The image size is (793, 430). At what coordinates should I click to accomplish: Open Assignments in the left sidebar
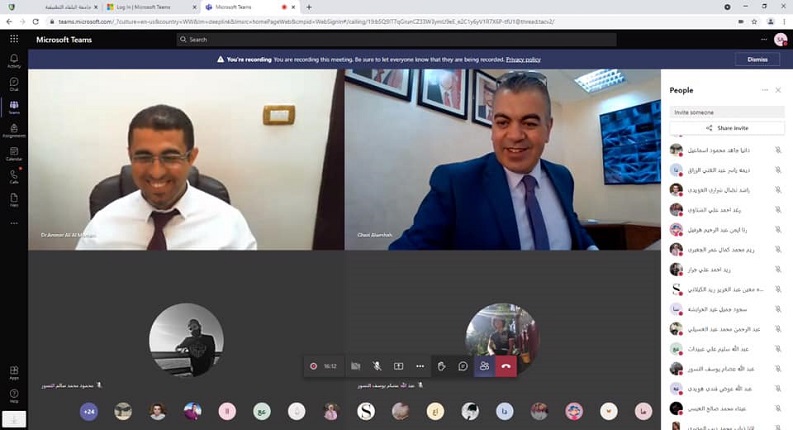[x=14, y=130]
